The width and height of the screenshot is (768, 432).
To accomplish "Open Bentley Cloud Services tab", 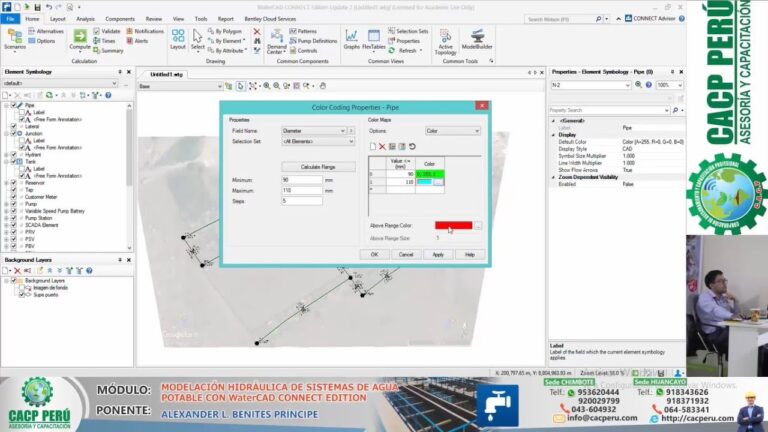I will pos(270,19).
